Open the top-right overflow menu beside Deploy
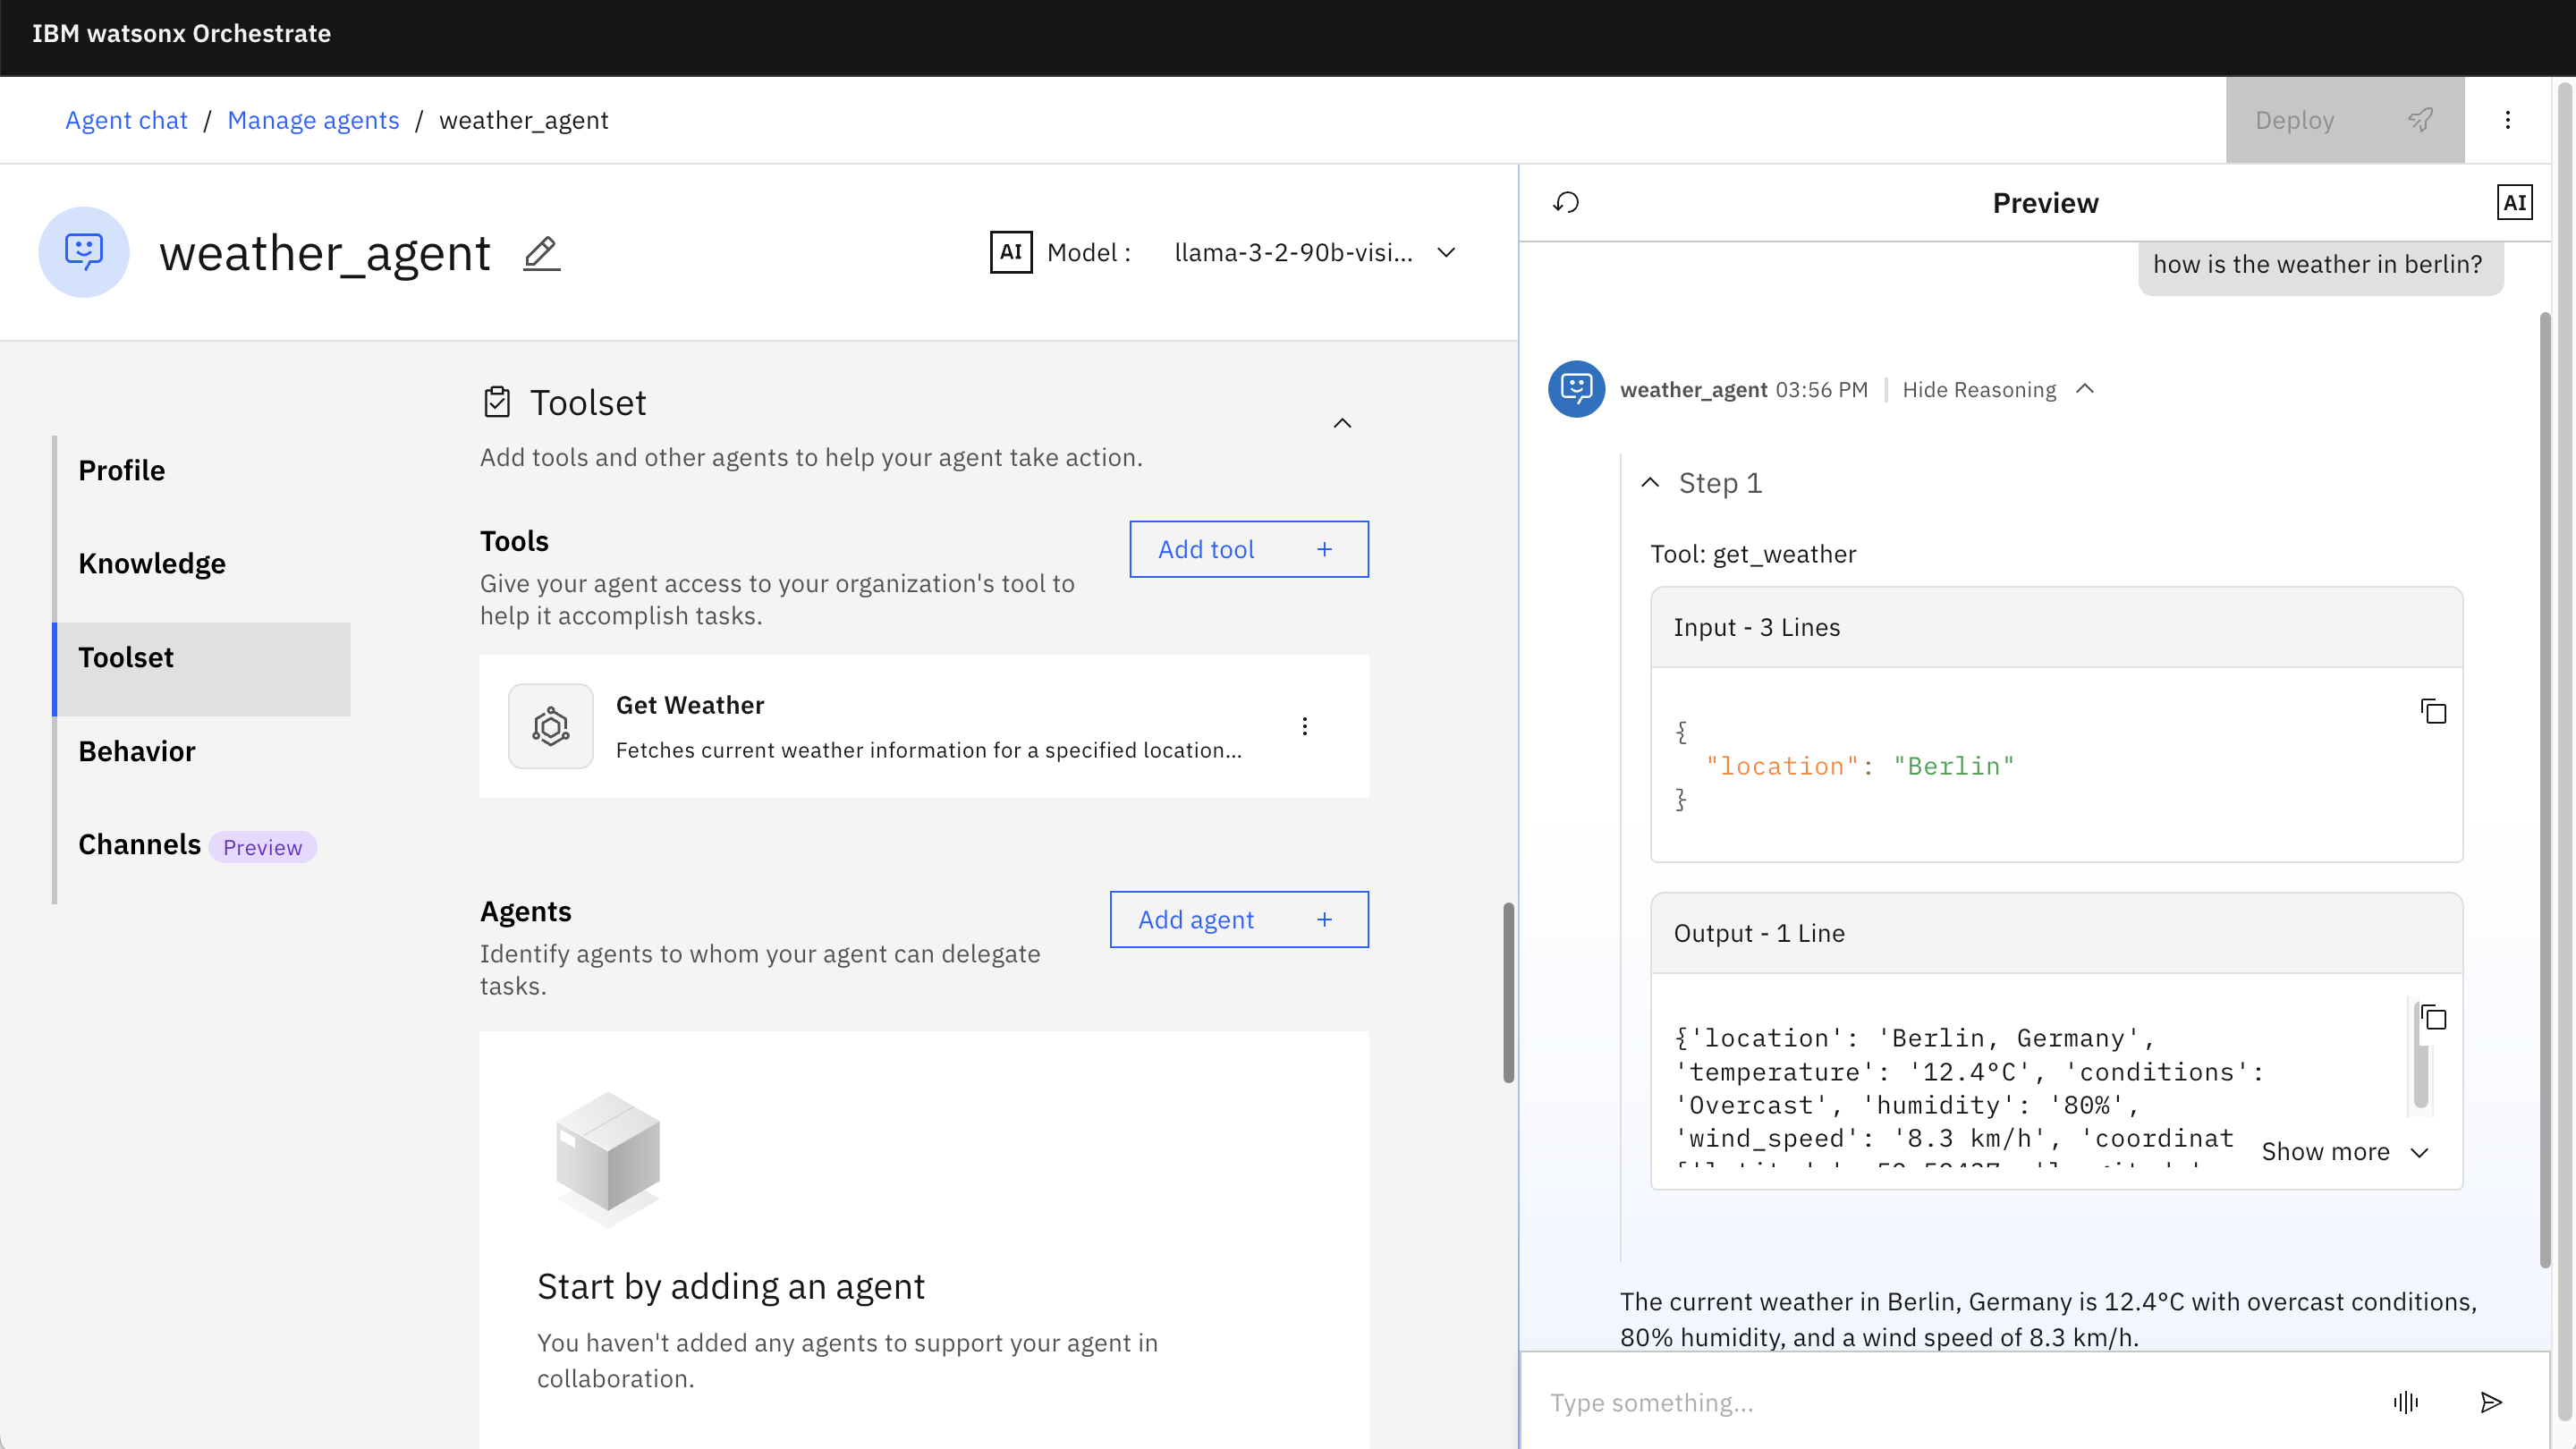The height and width of the screenshot is (1449, 2576). tap(2507, 120)
